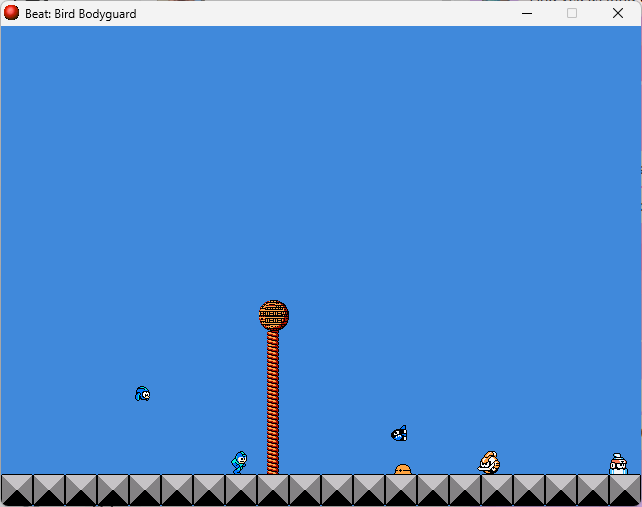Image resolution: width=642 pixels, height=507 pixels.
Task: Click the disabled maximize button
Action: pyautogui.click(x=572, y=14)
